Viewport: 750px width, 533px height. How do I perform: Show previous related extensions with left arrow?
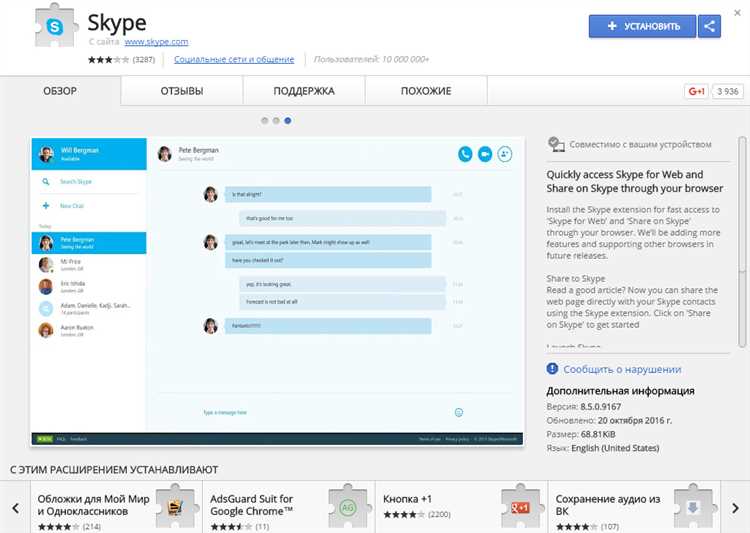tap(15, 508)
